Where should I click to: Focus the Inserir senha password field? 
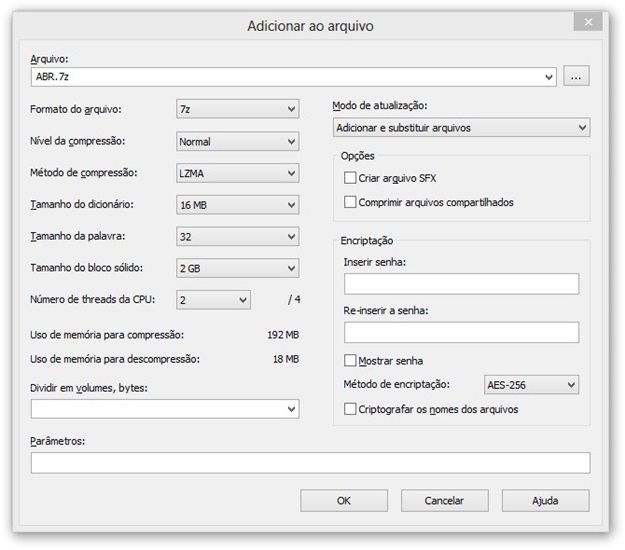(461, 284)
